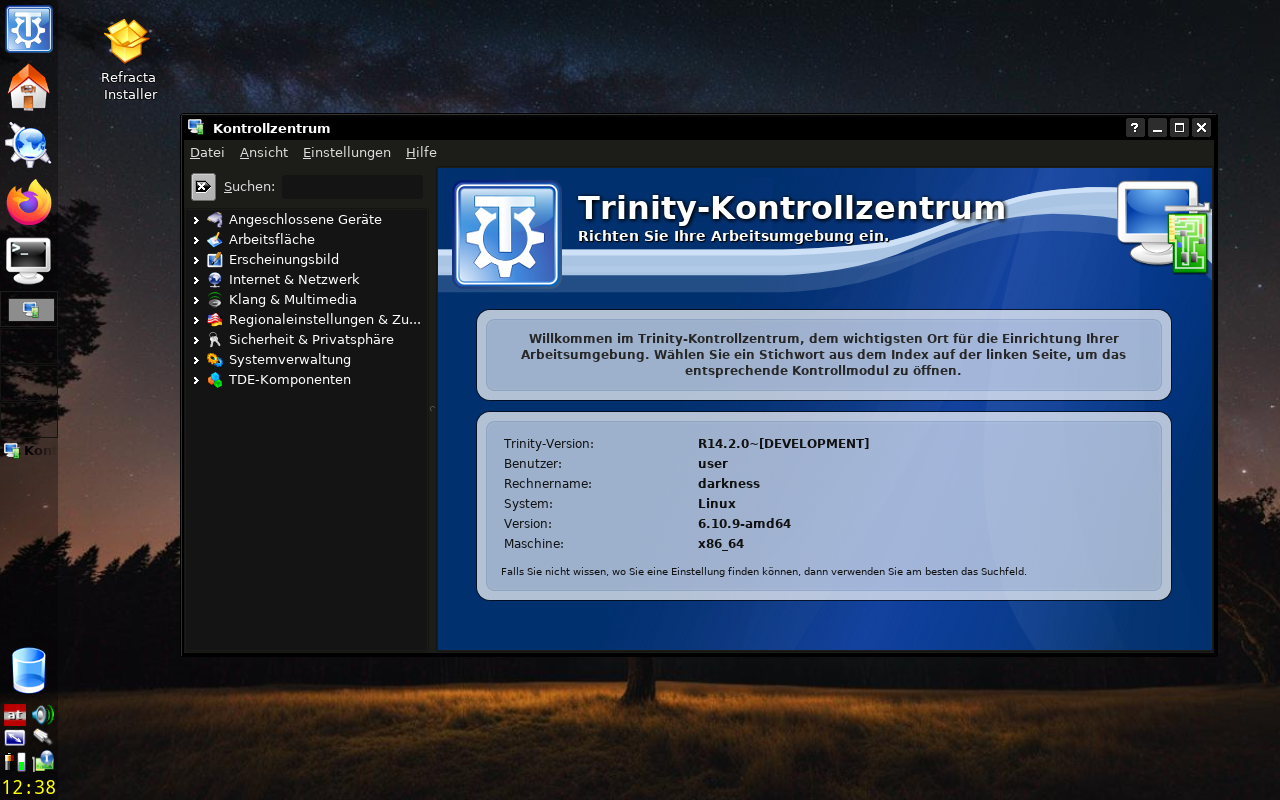Click the Erscheinungsbild category icon
The width and height of the screenshot is (1280, 800).
(215, 259)
